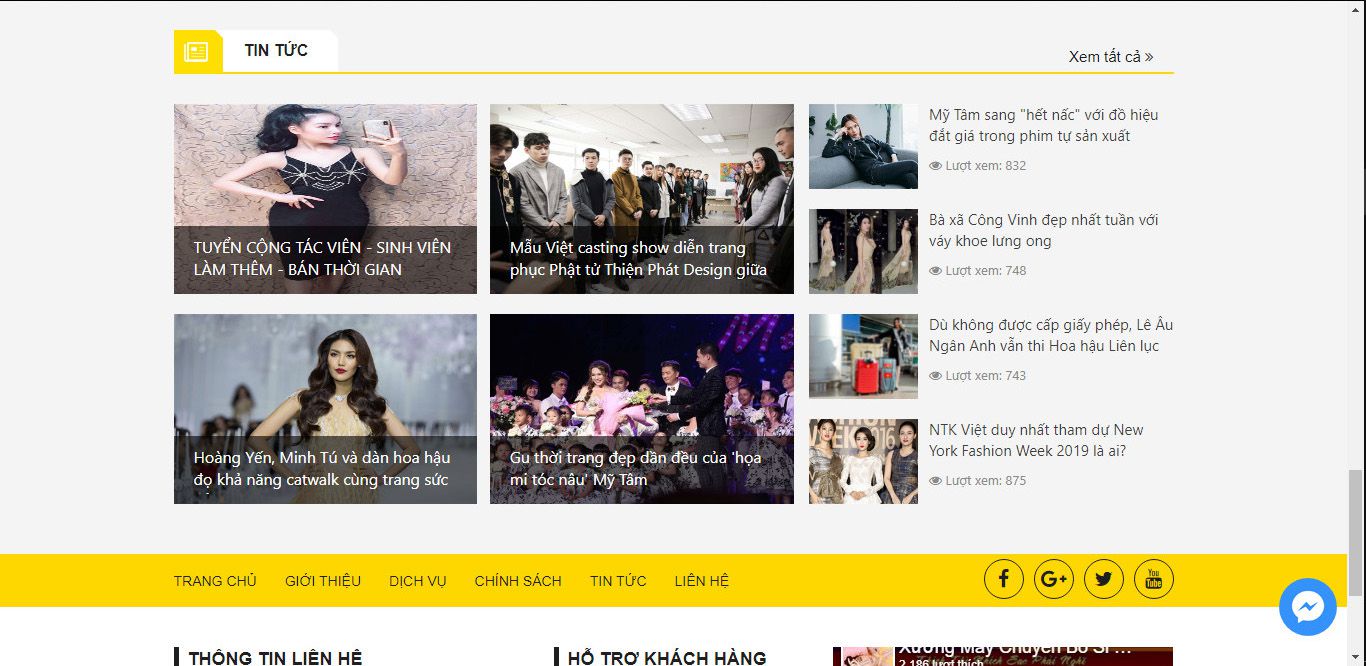This screenshot has height=666, width=1366.
Task: Click thumbnail of New York Fashion Week article
Action: (x=863, y=461)
